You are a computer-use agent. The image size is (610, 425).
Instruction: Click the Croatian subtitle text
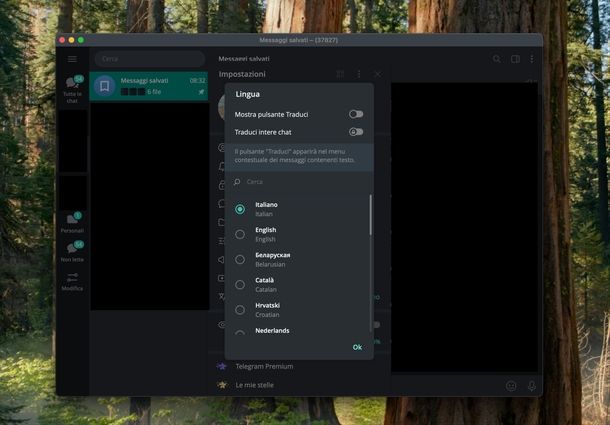[x=267, y=314]
